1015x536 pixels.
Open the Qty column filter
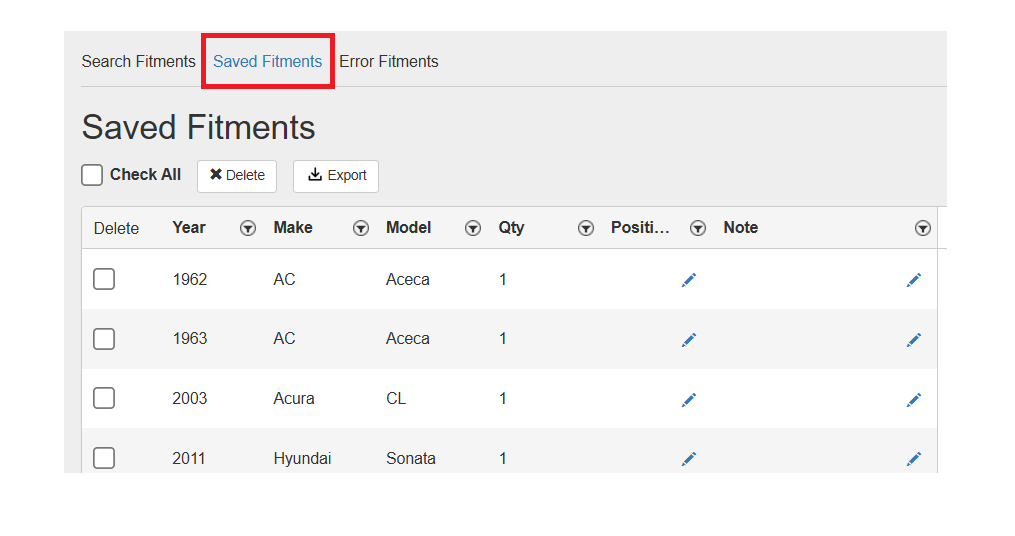pos(586,228)
